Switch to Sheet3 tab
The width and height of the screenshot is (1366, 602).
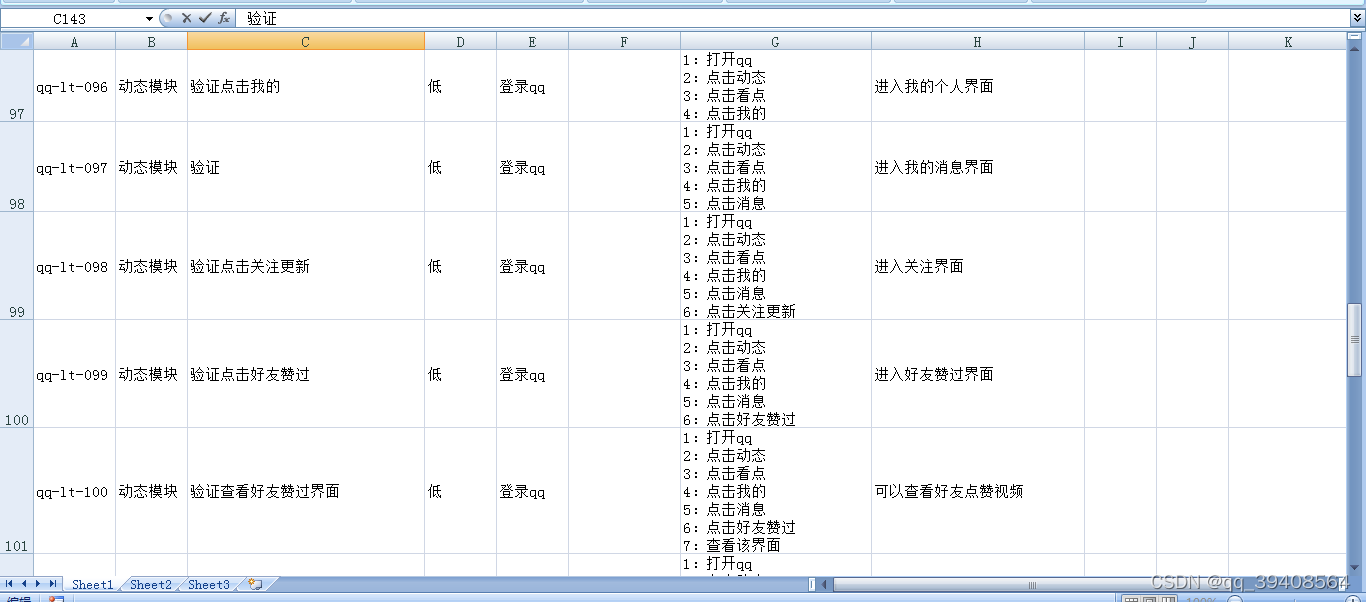click(209, 585)
